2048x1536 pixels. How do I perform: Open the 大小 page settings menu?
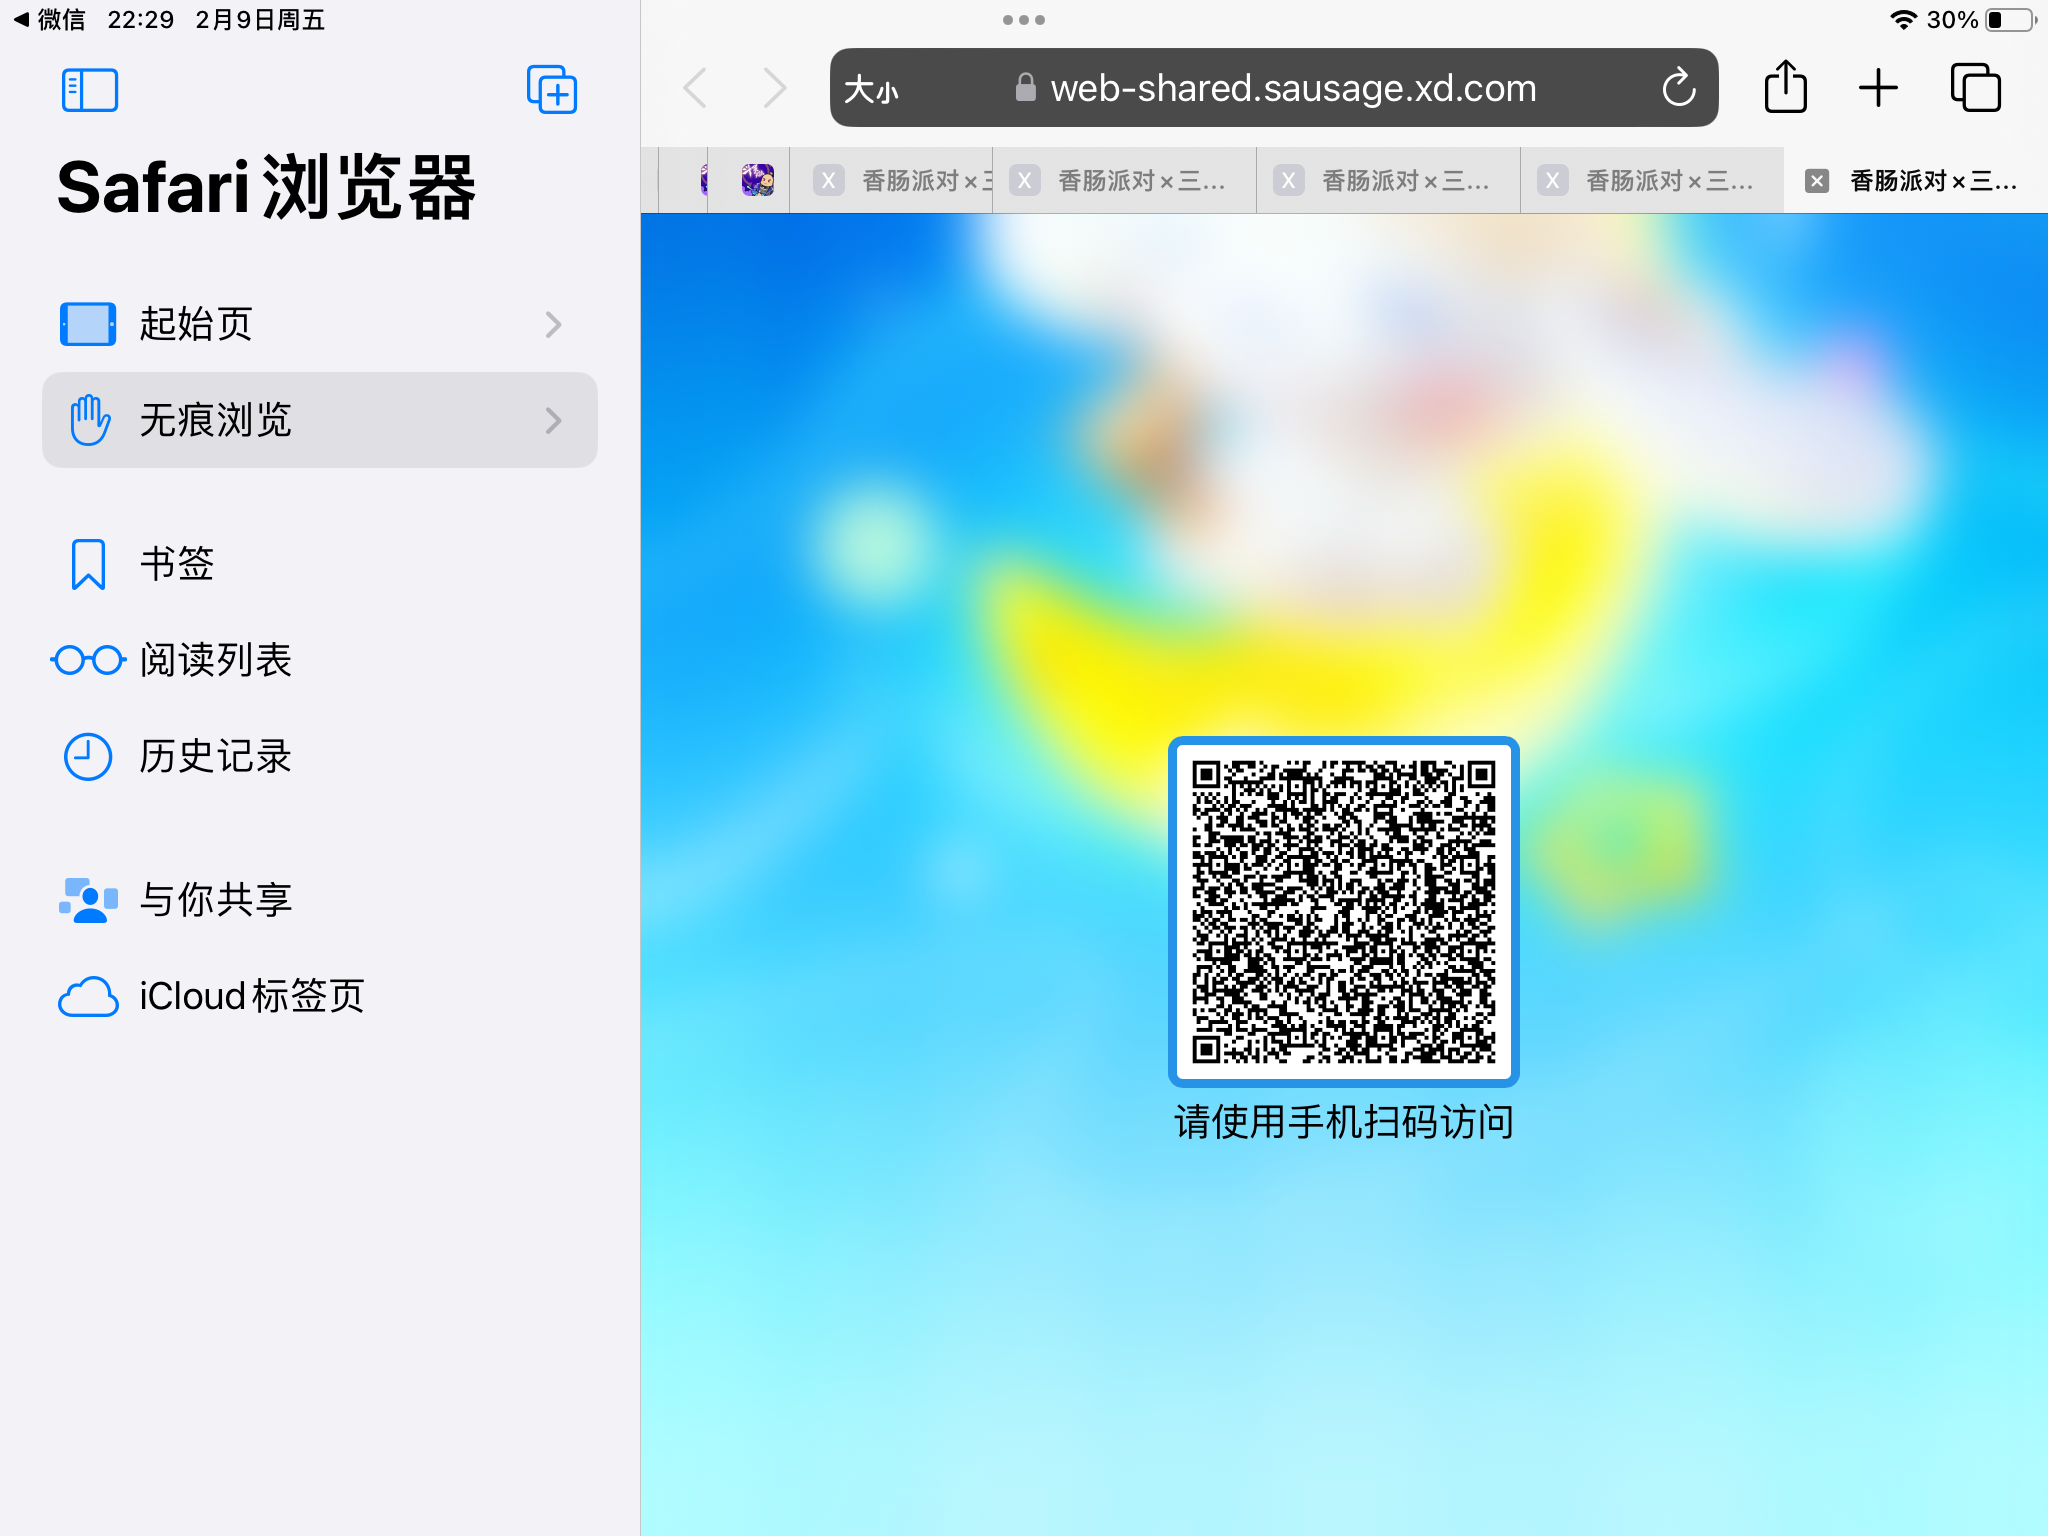point(871,89)
